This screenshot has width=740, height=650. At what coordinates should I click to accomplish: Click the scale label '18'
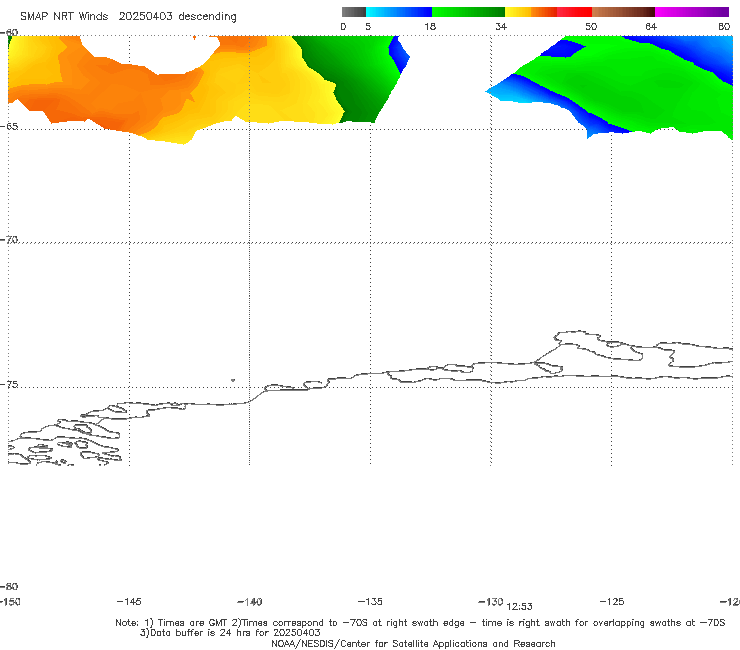point(429,27)
